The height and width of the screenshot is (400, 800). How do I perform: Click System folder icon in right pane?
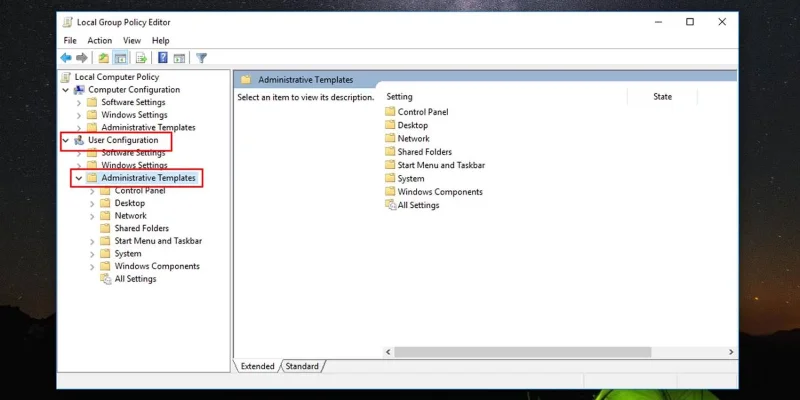pos(390,179)
